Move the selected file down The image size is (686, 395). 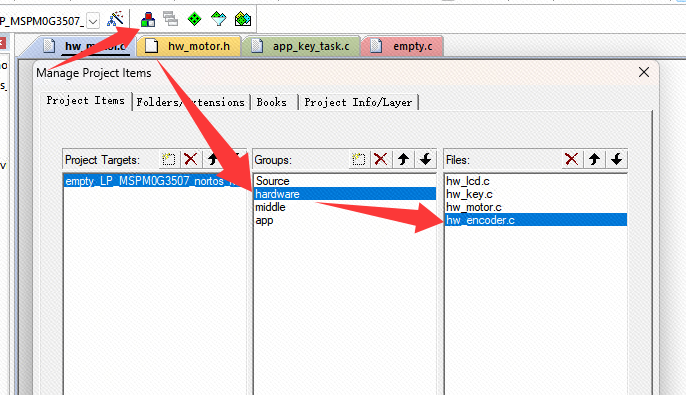click(616, 159)
